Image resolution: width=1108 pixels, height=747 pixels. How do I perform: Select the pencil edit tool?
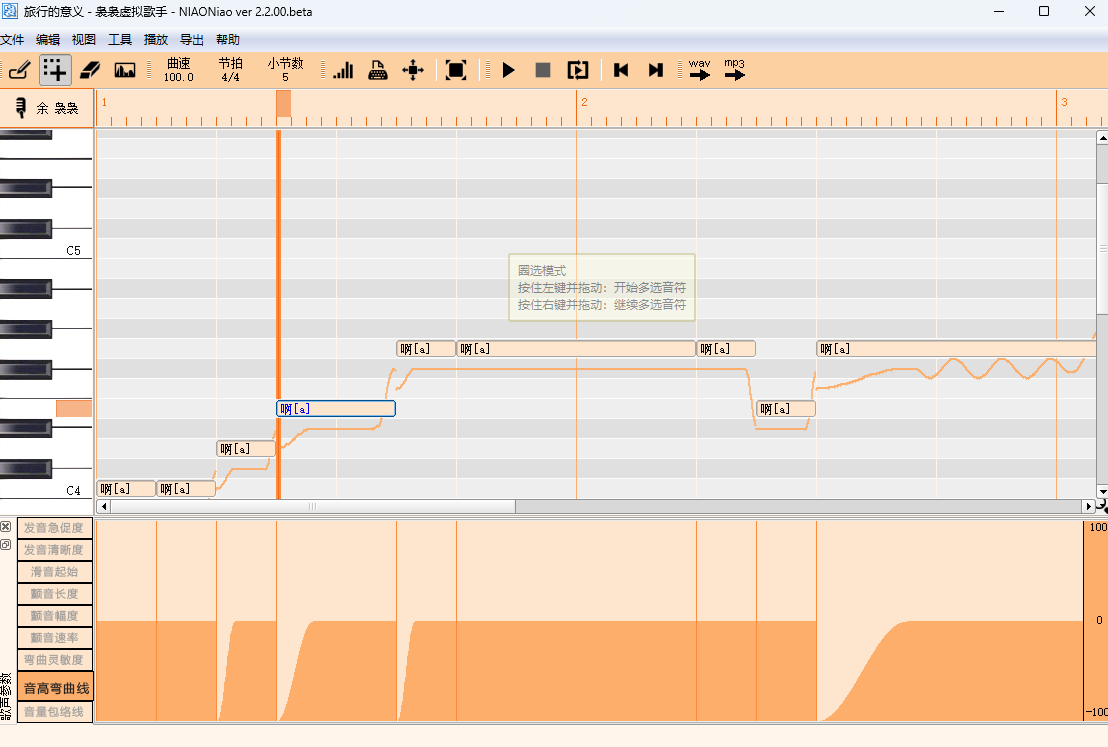(x=19, y=70)
